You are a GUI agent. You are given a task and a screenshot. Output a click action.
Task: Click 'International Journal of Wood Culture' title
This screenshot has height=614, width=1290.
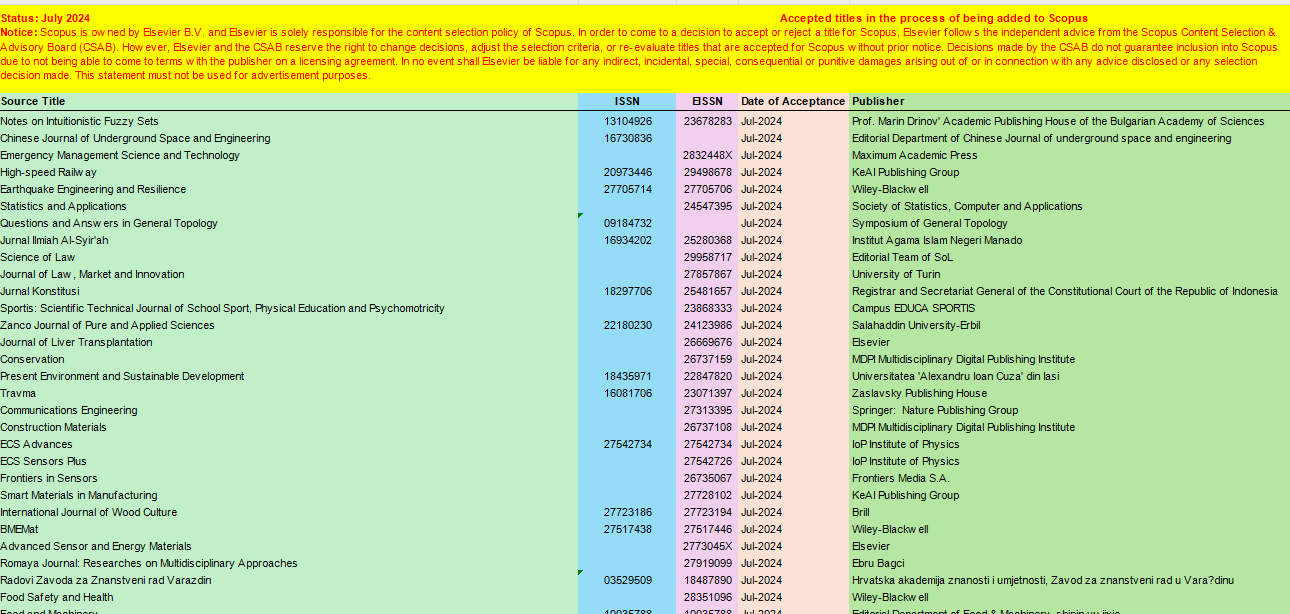point(289,512)
